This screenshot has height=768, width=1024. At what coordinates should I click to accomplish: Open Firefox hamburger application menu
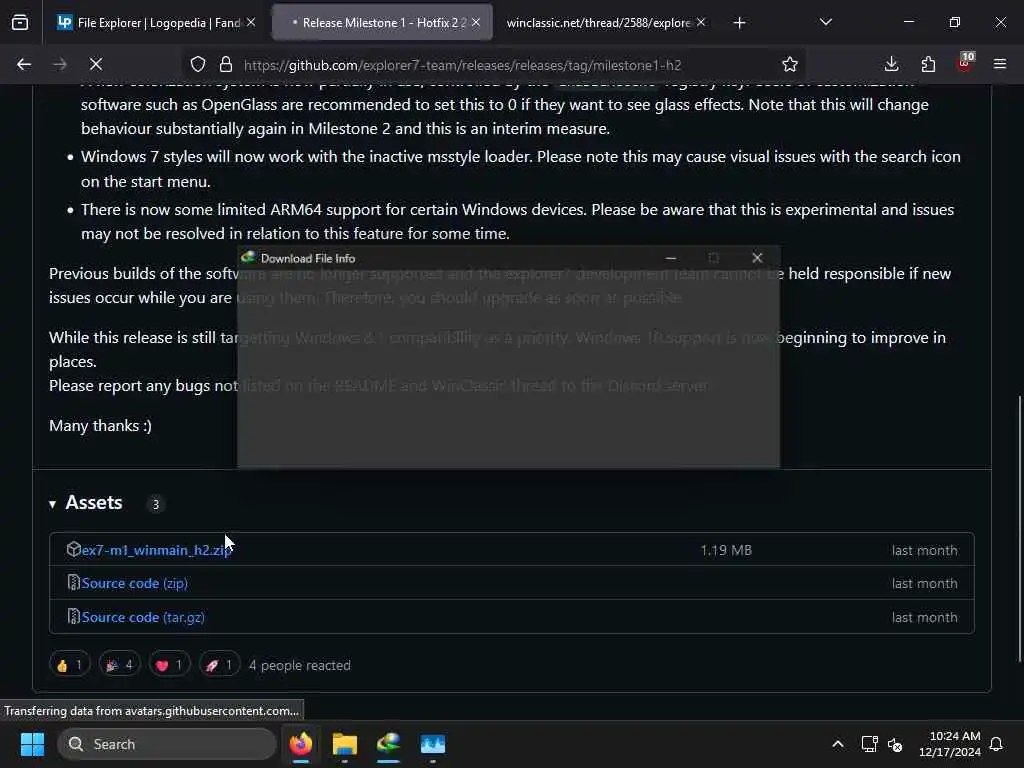click(1000, 64)
